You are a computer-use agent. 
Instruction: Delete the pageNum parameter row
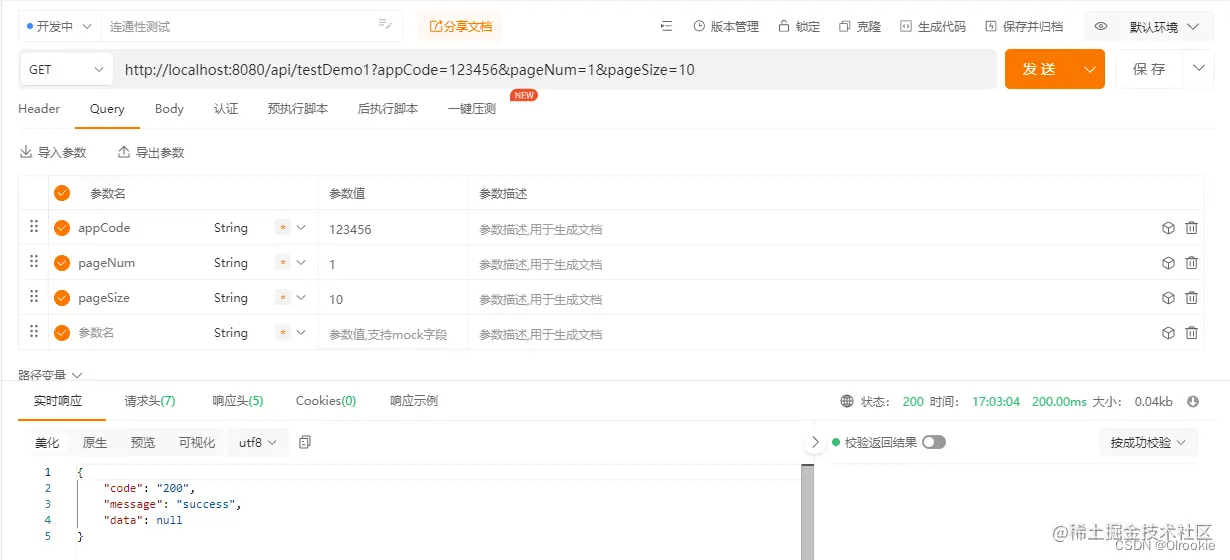click(1191, 263)
